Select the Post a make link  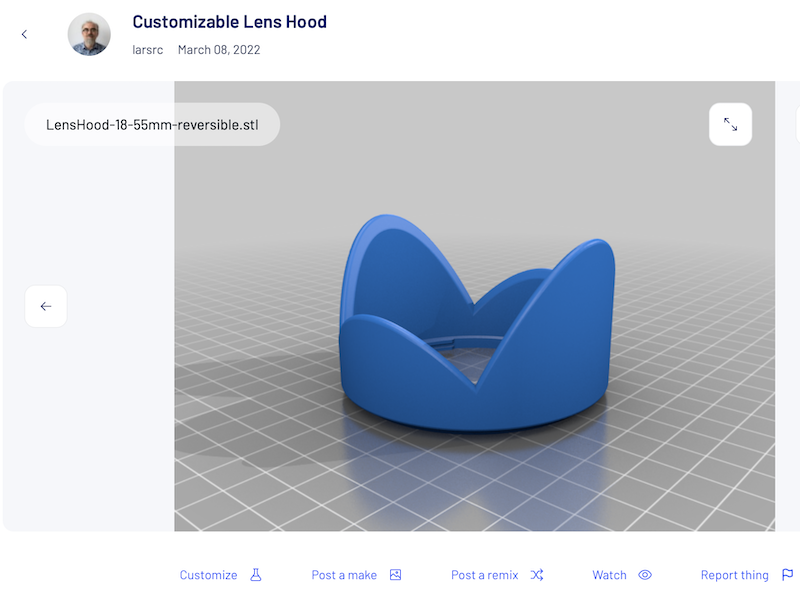344,575
